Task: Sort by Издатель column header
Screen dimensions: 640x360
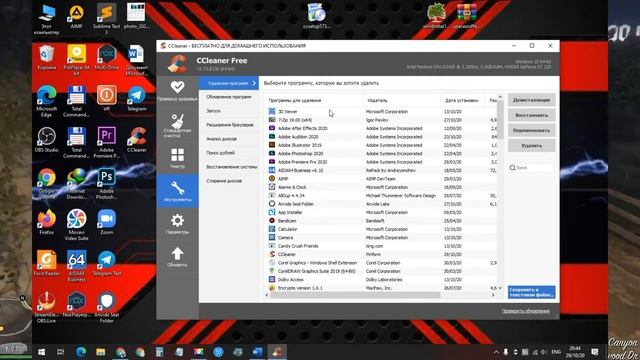Action: (x=401, y=100)
